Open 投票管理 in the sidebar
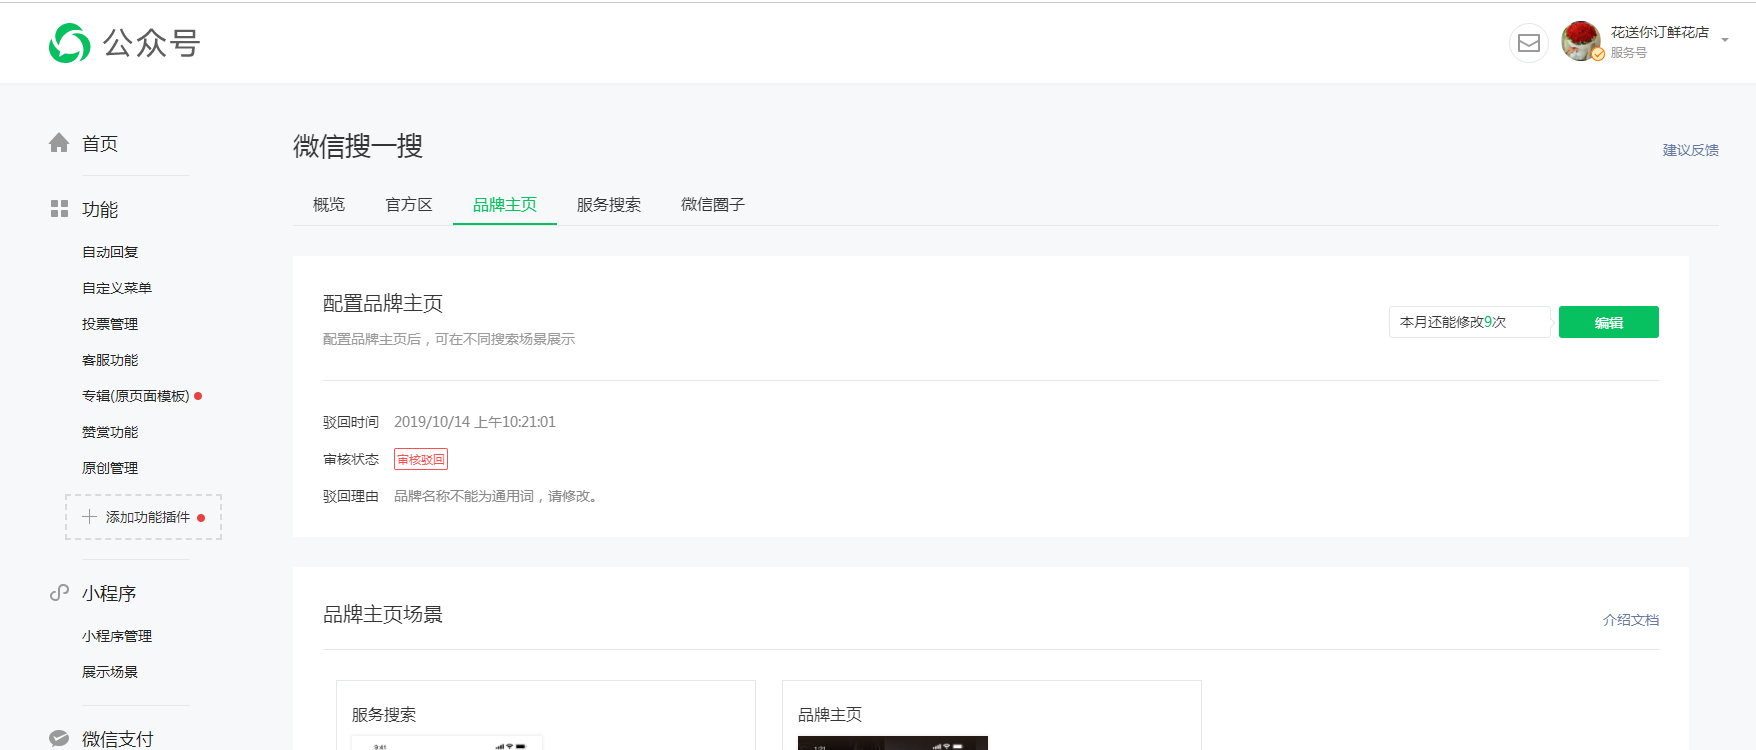The height and width of the screenshot is (750, 1756). (x=110, y=324)
